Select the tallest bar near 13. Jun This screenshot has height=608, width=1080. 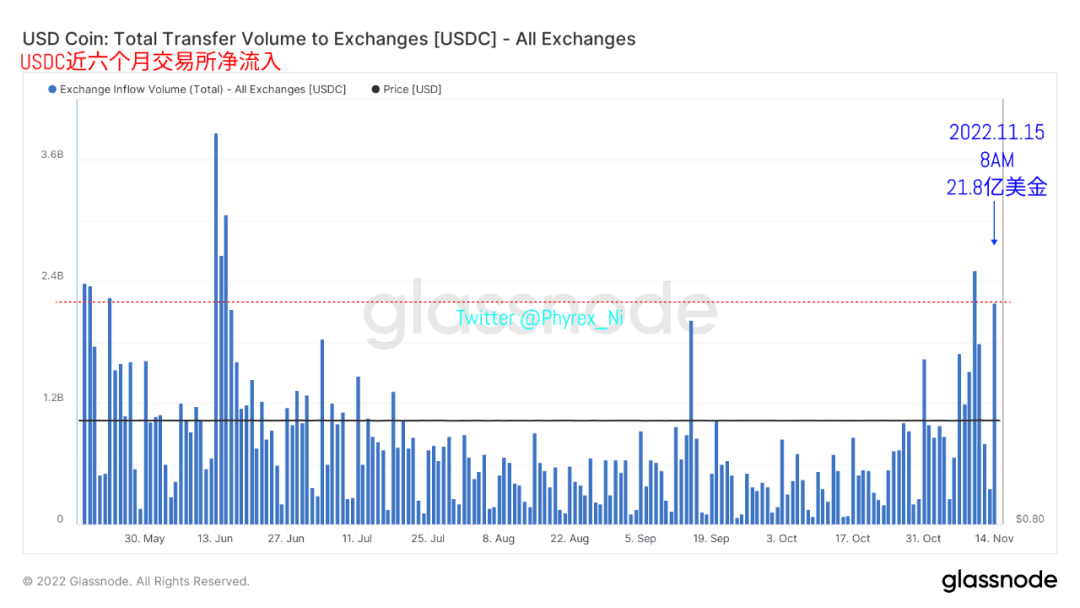(x=215, y=328)
